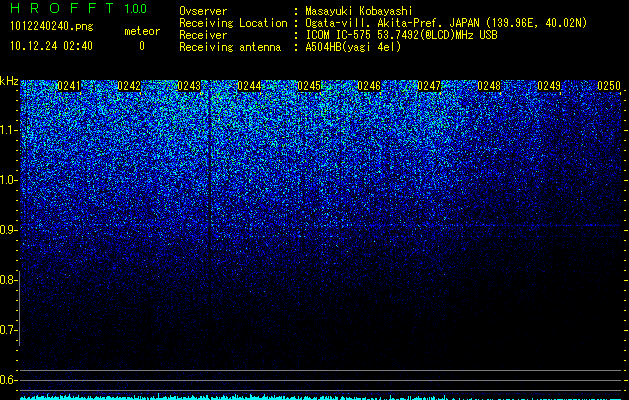This screenshot has height=400, width=629.
Task: Click the date stamp 10.12.24 02:40
Action: click(x=51, y=46)
